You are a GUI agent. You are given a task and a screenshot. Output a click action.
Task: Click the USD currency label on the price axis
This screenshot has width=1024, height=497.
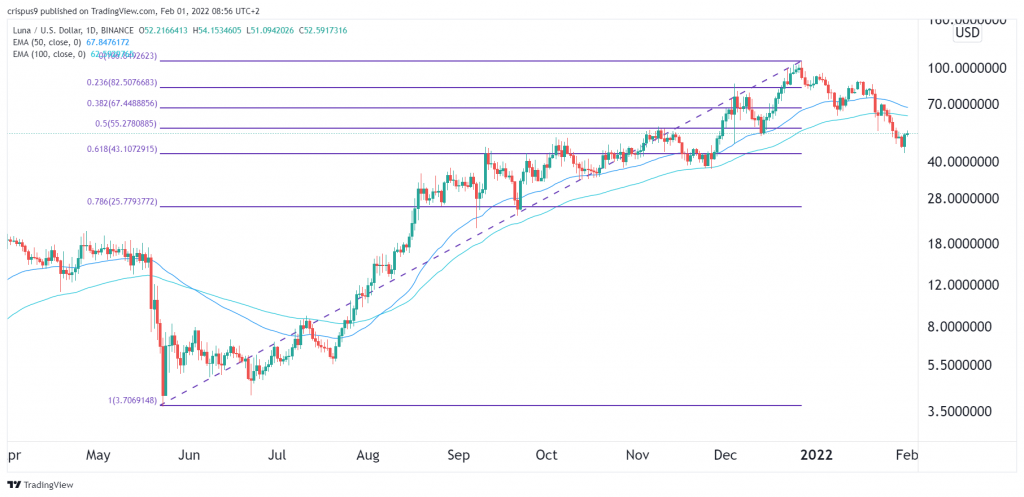[968, 33]
